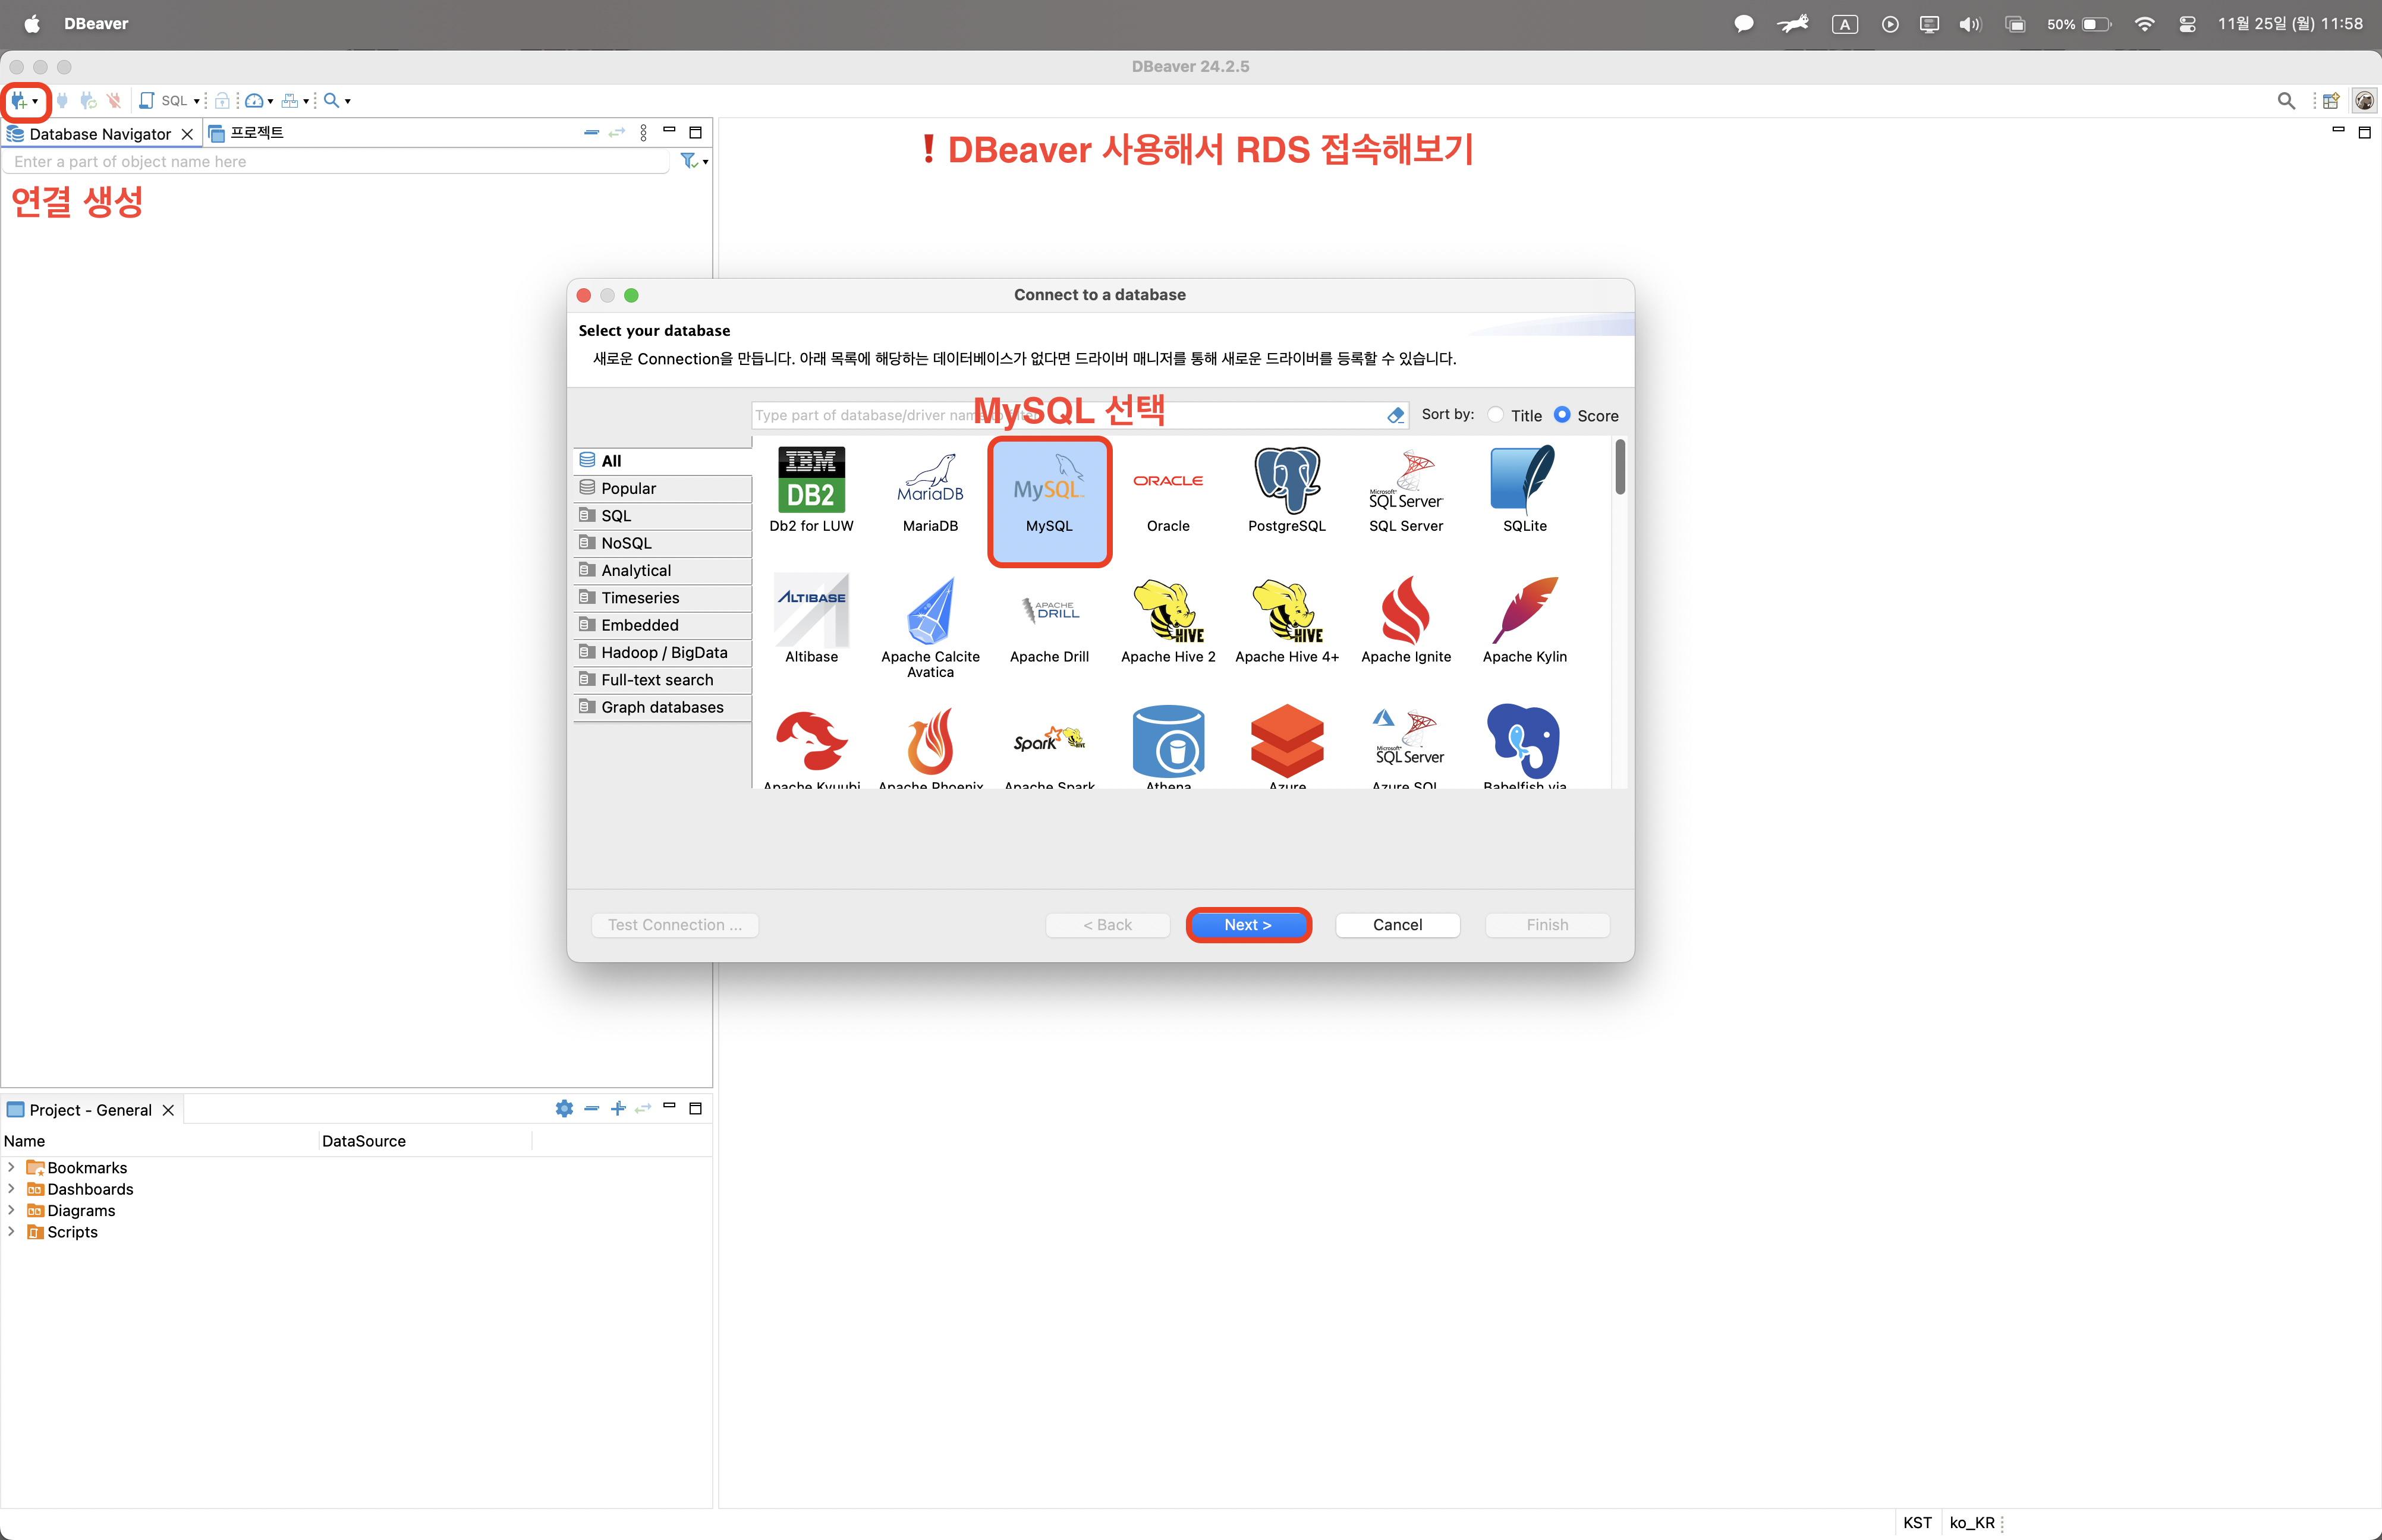This screenshot has height=1540, width=2382.
Task: Switch to the 프로젝트 tab
Action: pos(247,133)
